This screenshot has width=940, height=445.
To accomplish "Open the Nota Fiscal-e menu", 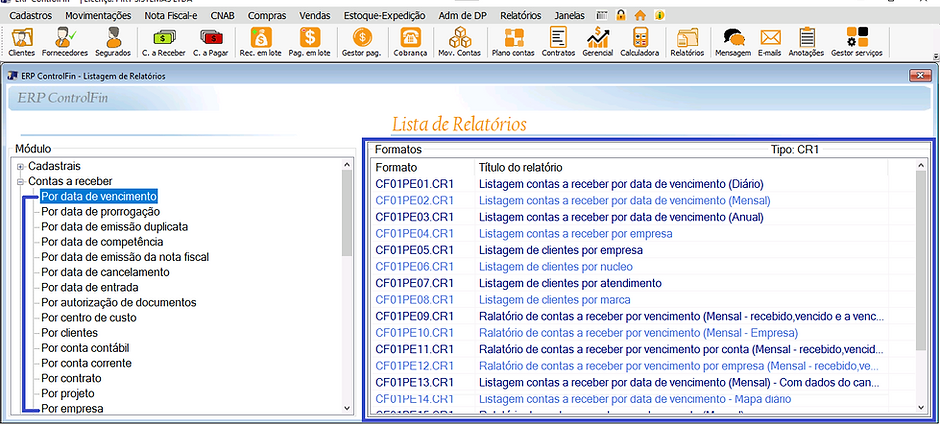I will click(171, 16).
